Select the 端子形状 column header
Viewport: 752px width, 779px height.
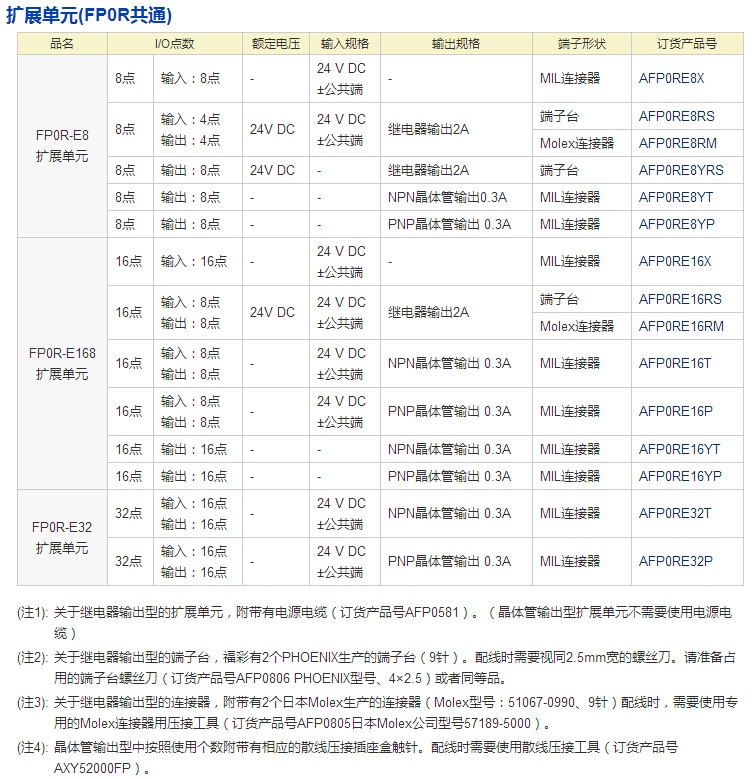click(581, 44)
